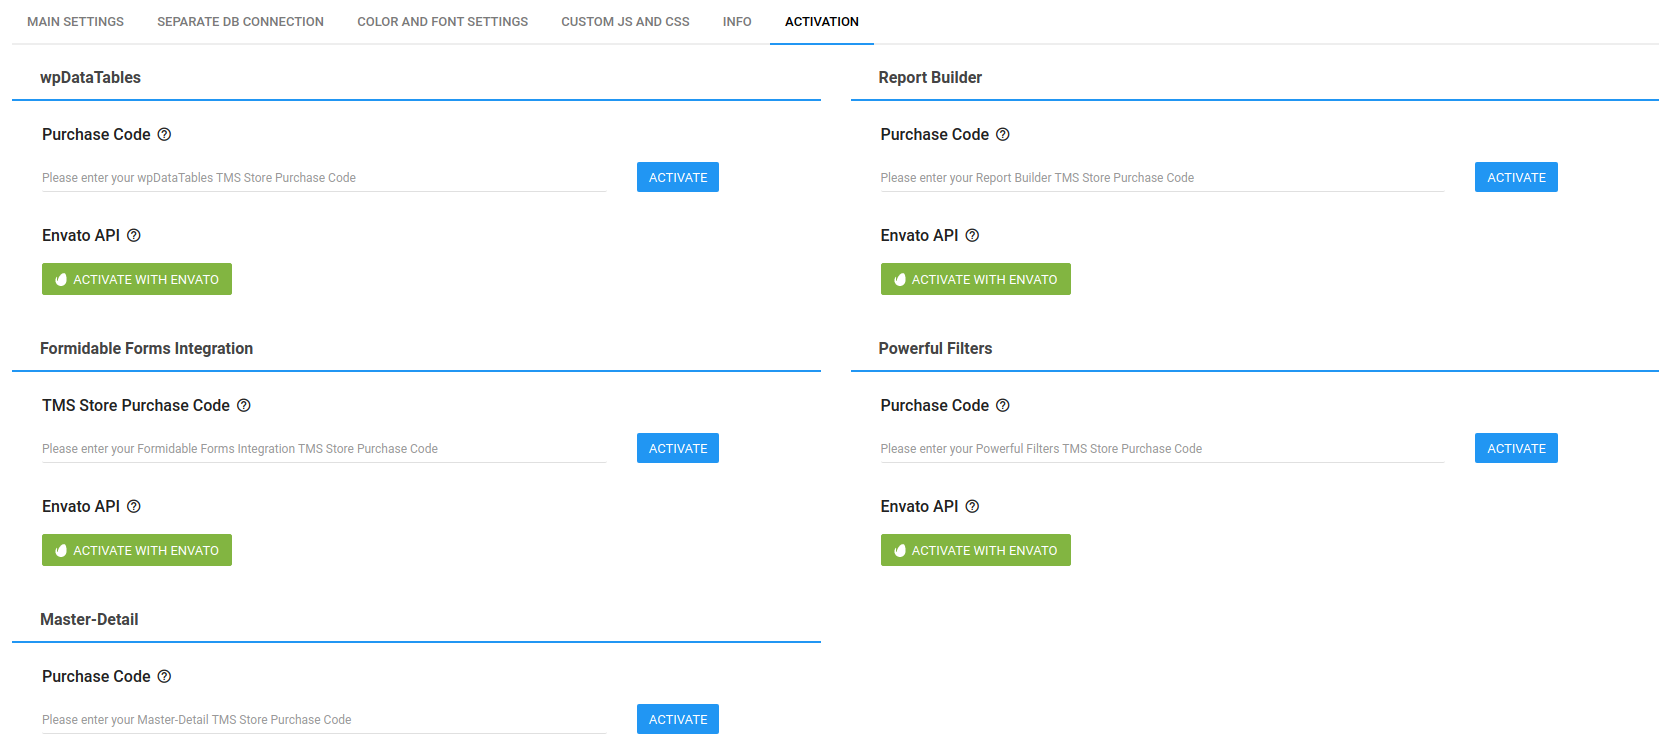Activate the Formidable Forms purchase code
The height and width of the screenshot is (756, 1675).
pos(678,448)
